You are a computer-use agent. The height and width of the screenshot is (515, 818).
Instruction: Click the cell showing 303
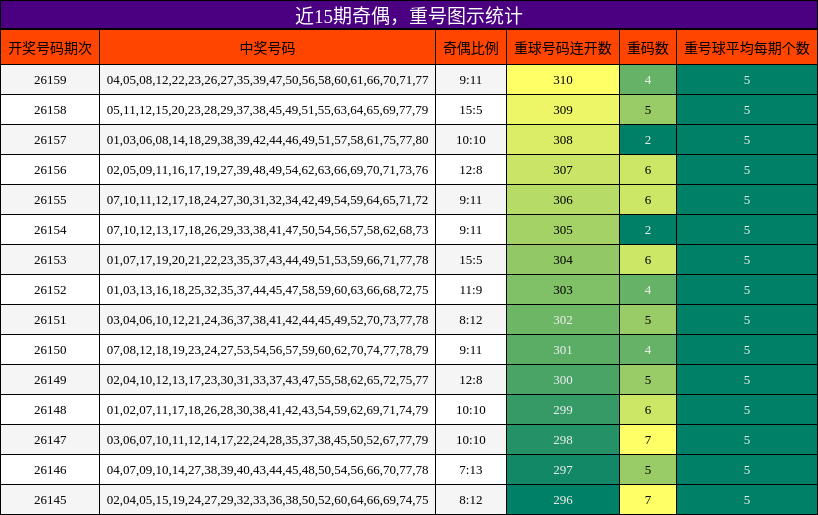click(x=563, y=290)
